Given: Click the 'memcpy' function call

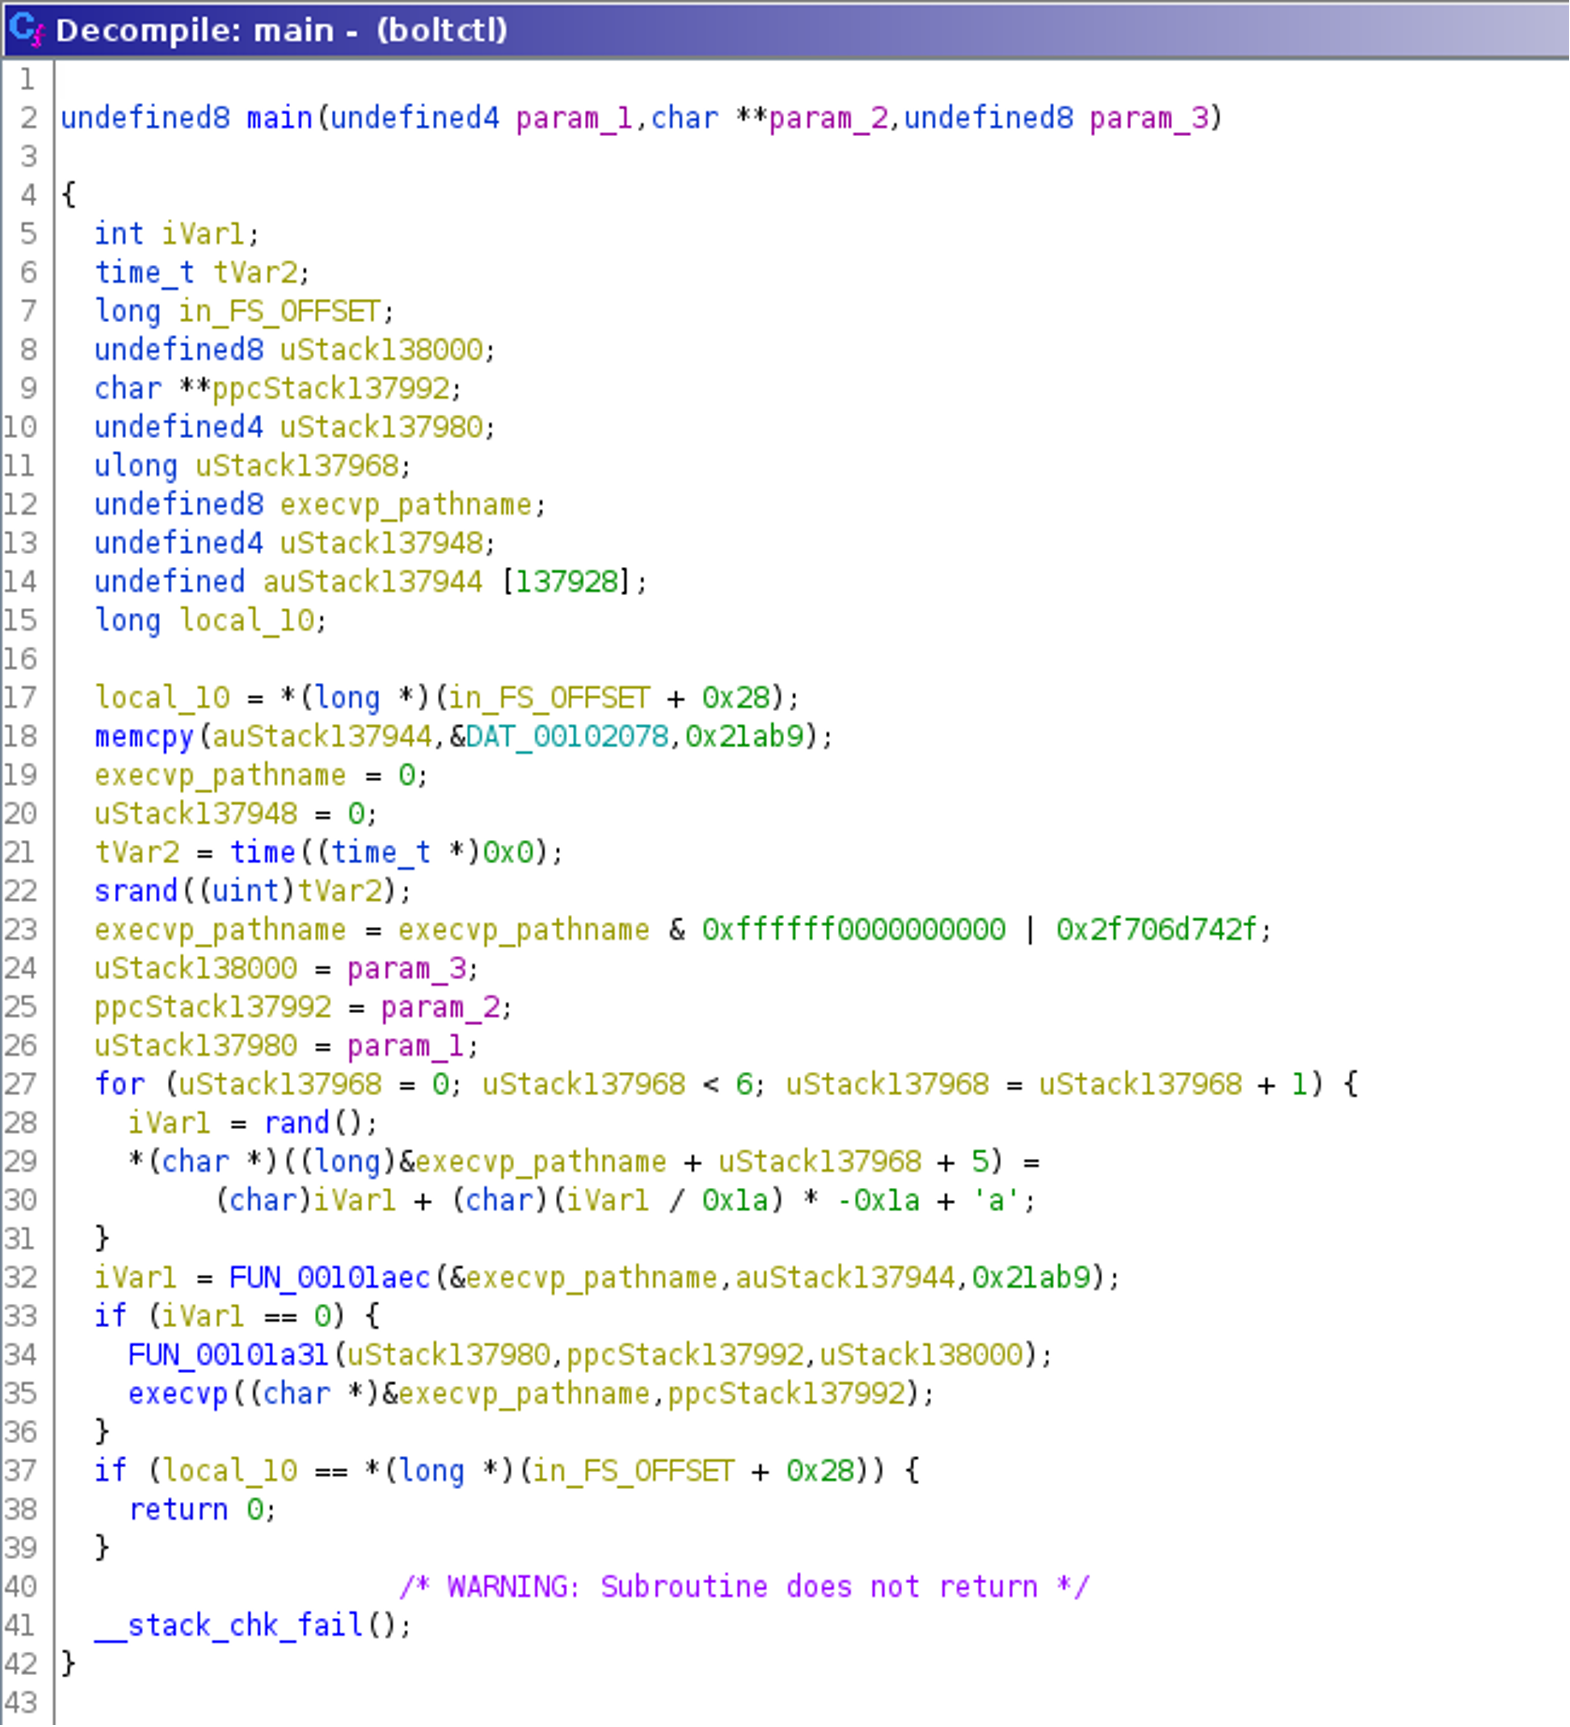Looking at the screenshot, I should click(144, 737).
